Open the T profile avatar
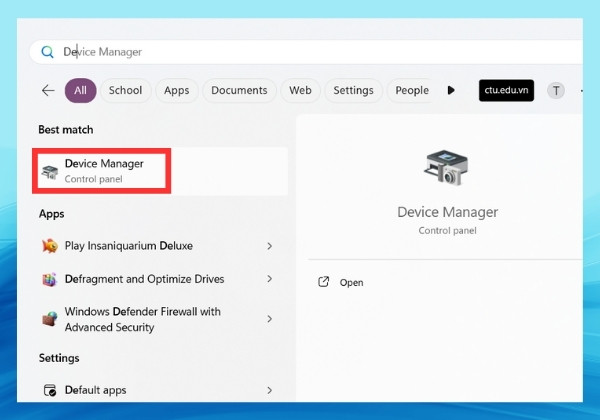The width and height of the screenshot is (600, 420). (556, 91)
